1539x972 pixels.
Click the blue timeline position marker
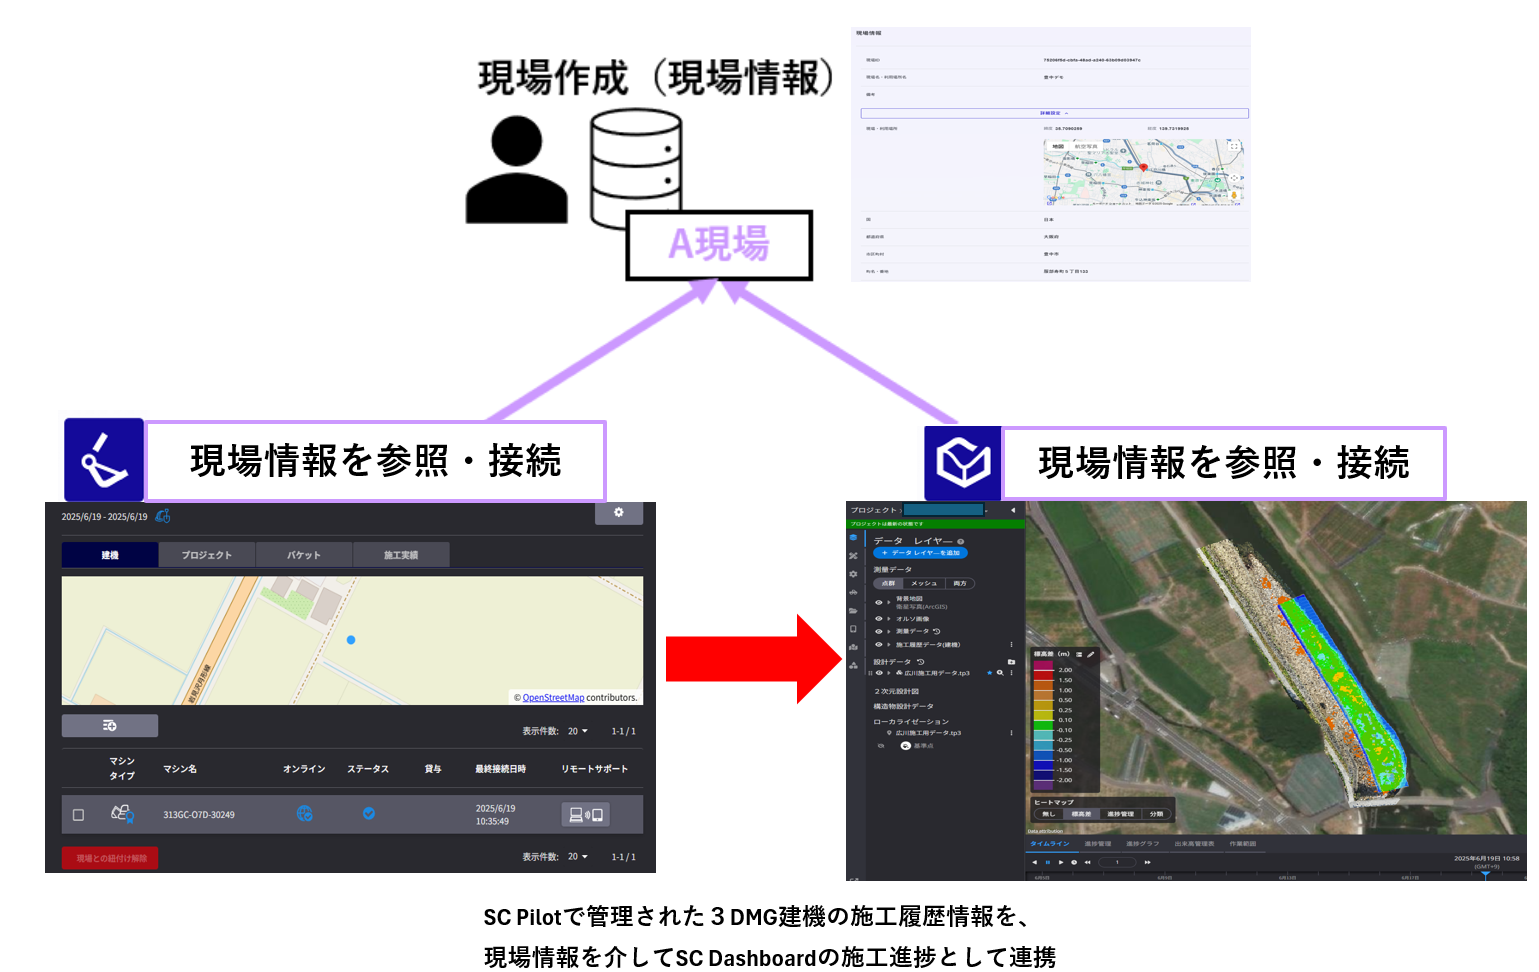[1485, 874]
